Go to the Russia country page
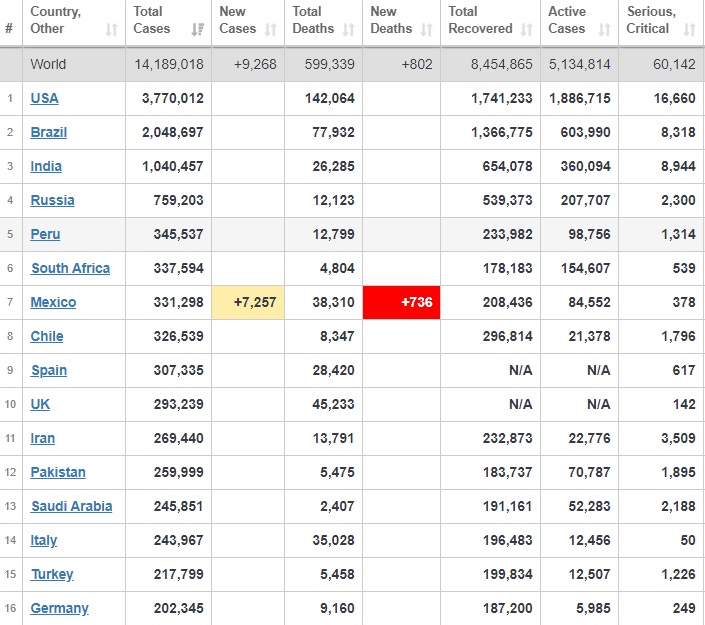The width and height of the screenshot is (705, 625). [52, 200]
